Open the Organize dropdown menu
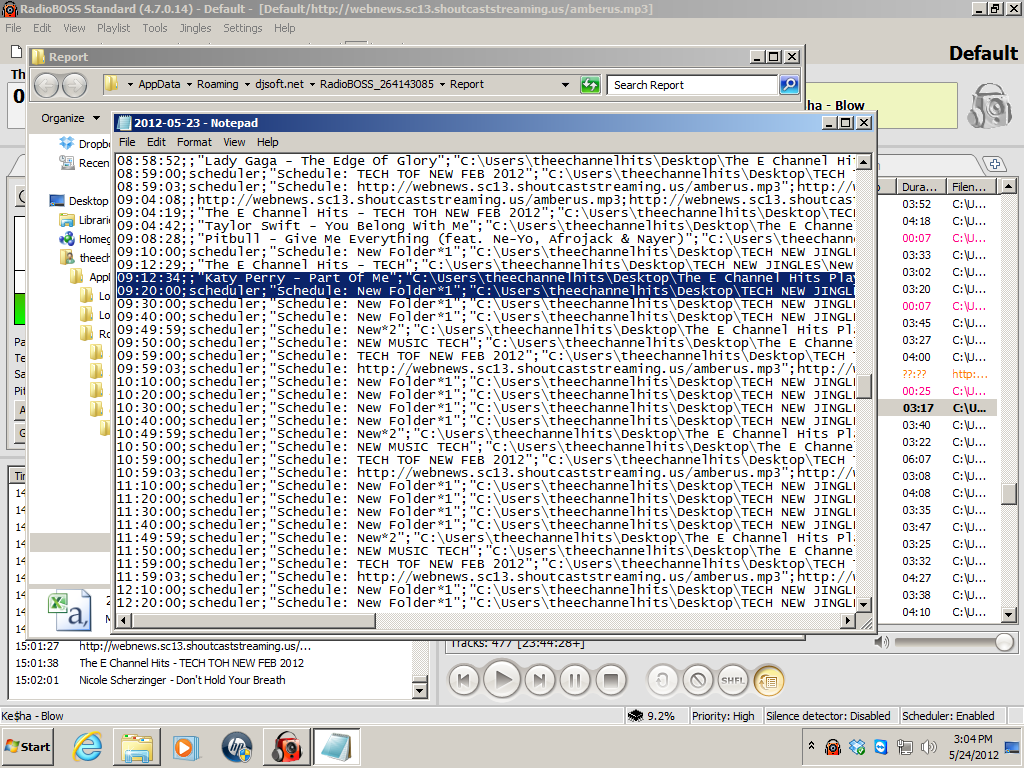The width and height of the screenshot is (1024, 768). click(70, 118)
